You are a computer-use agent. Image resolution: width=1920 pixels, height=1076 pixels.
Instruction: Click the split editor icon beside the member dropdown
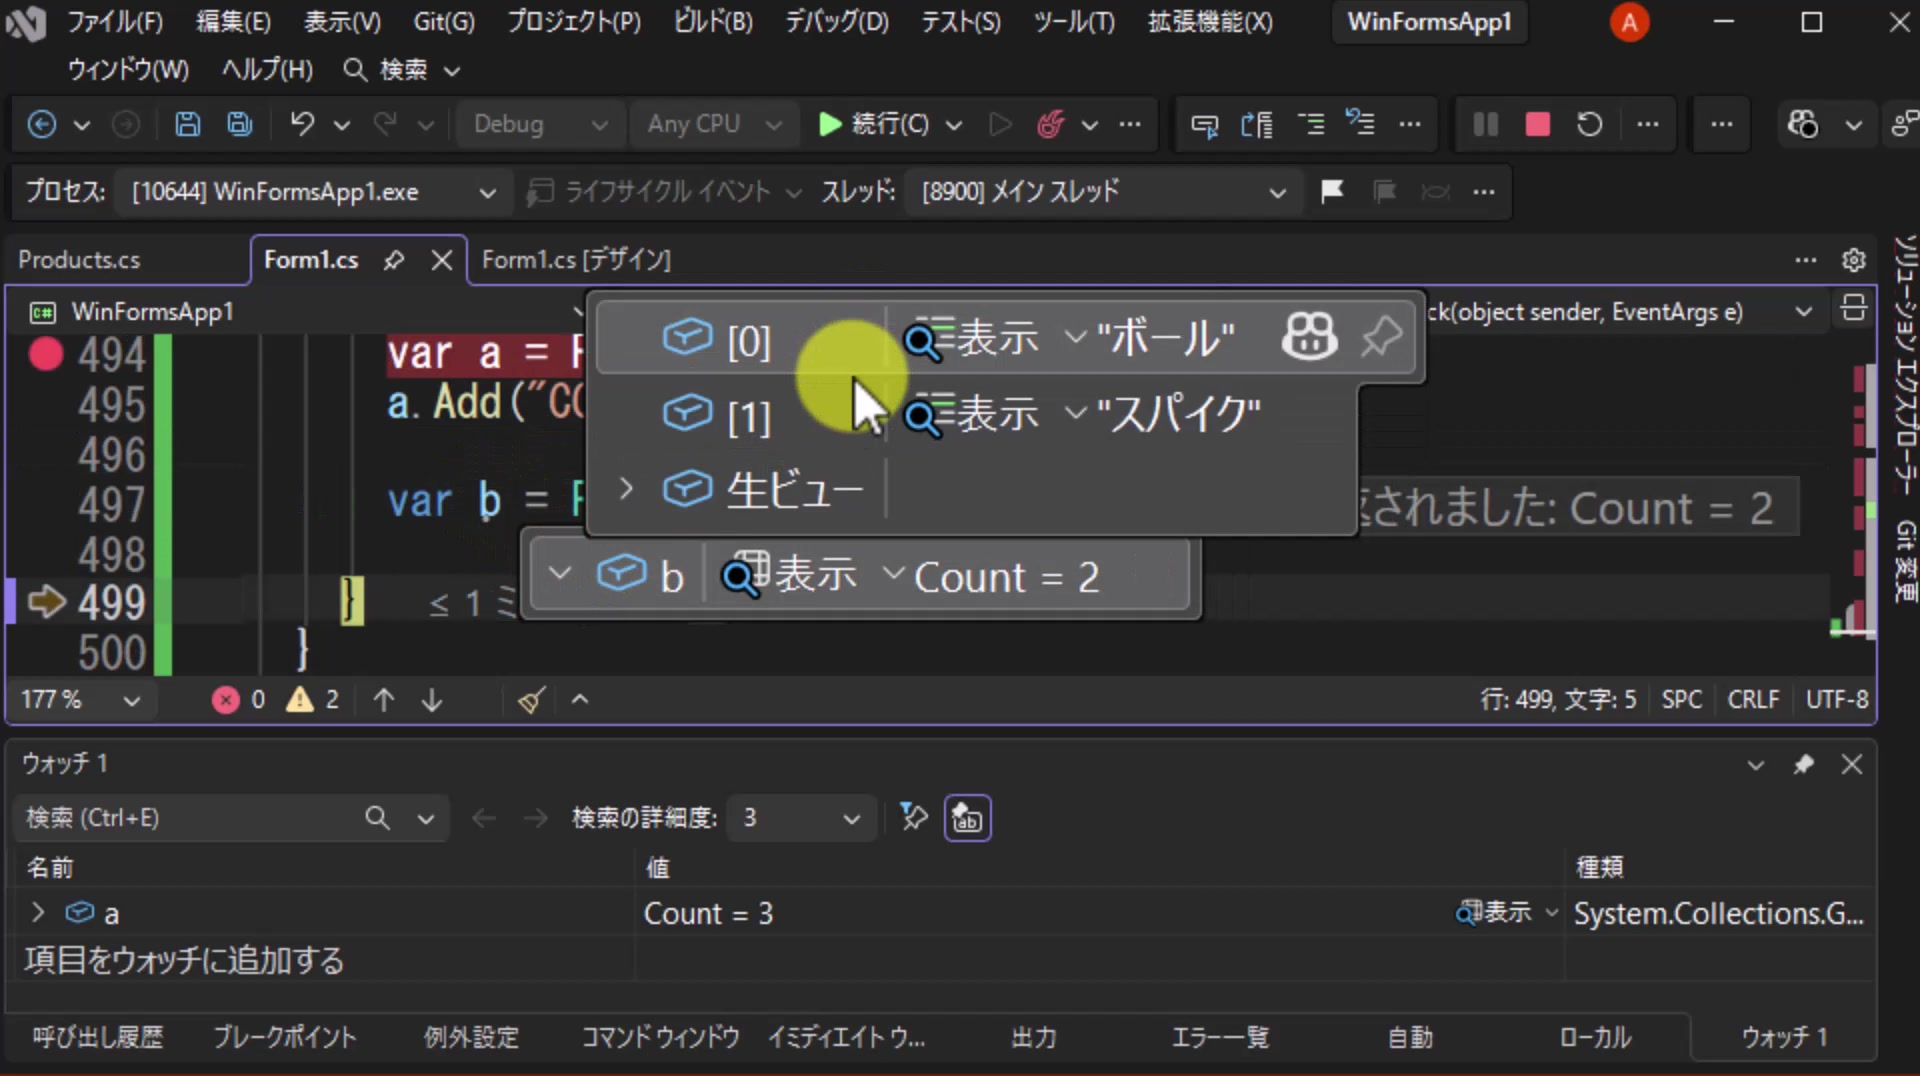(1853, 310)
